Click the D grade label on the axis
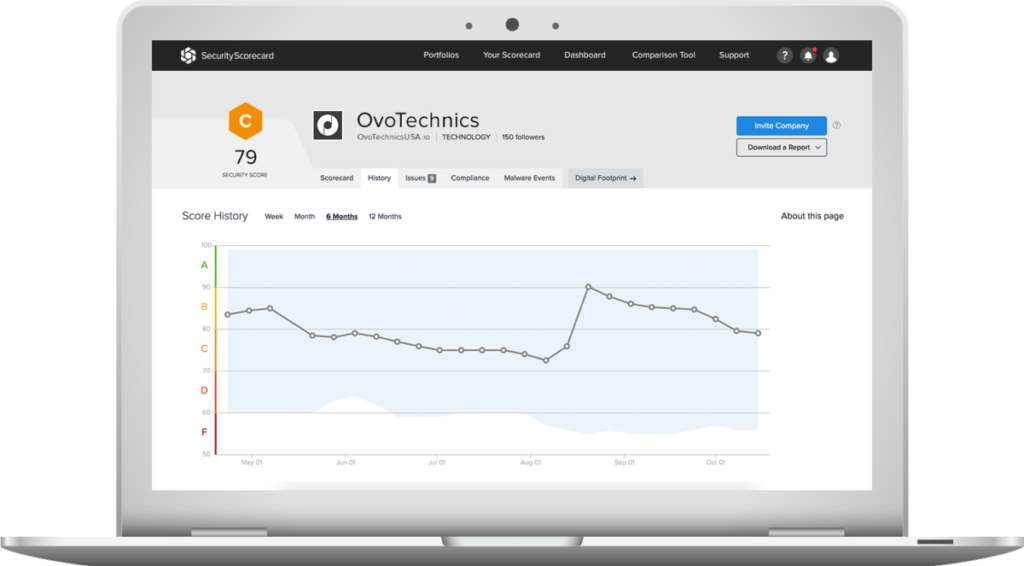The width and height of the screenshot is (1024, 566). (x=204, y=390)
